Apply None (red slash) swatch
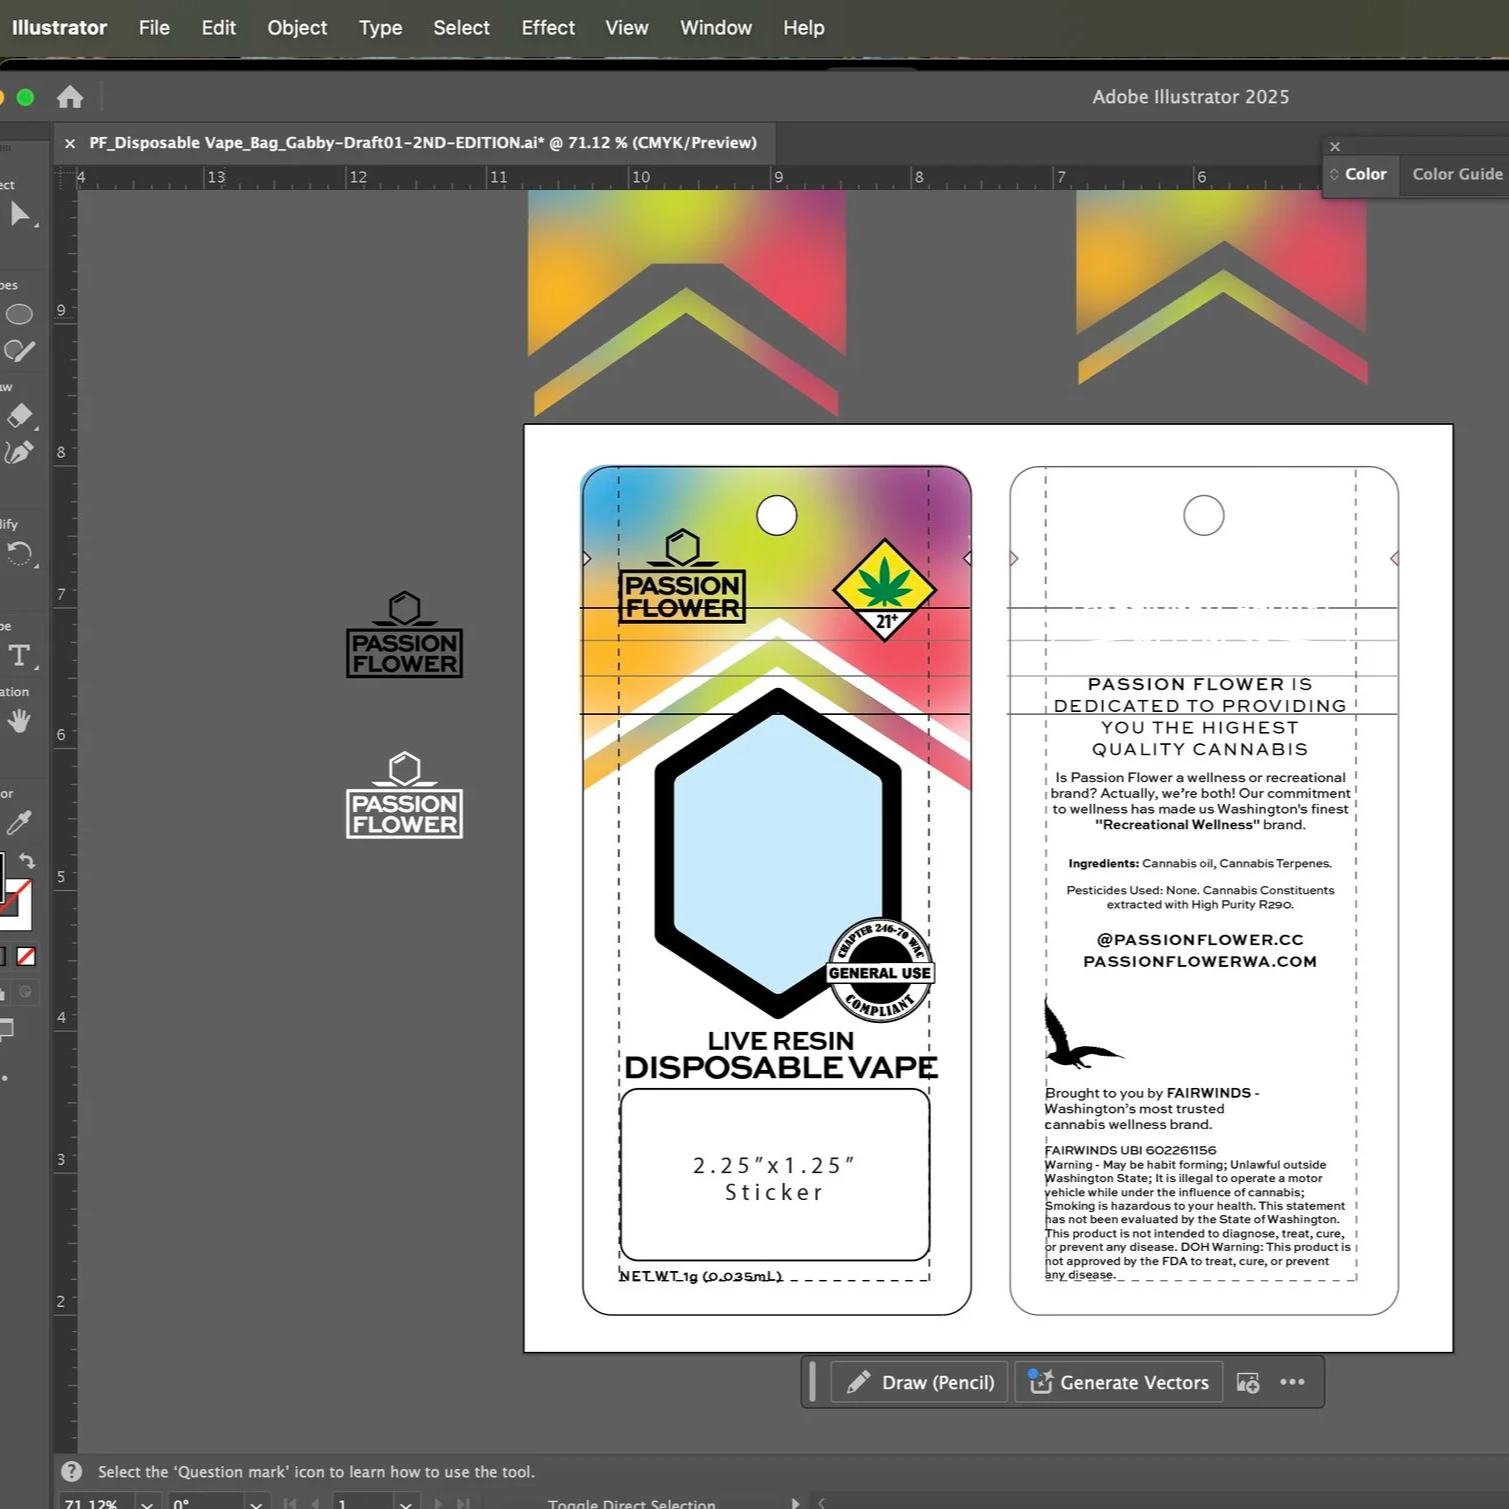The image size is (1509, 1509). pyautogui.click(x=26, y=957)
